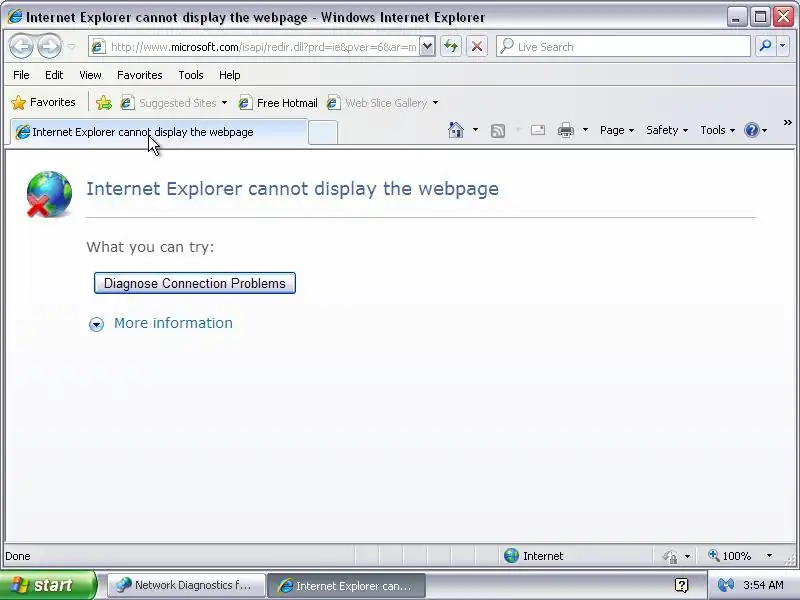
Task: Click Suggested Sites link
Action: [177, 103]
